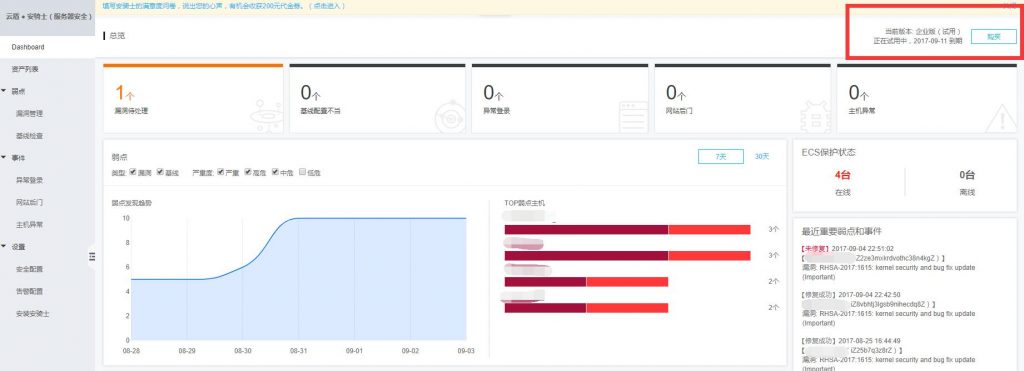
Task: Open the satisfaction survey 点击进入 link
Action: click(328, 6)
